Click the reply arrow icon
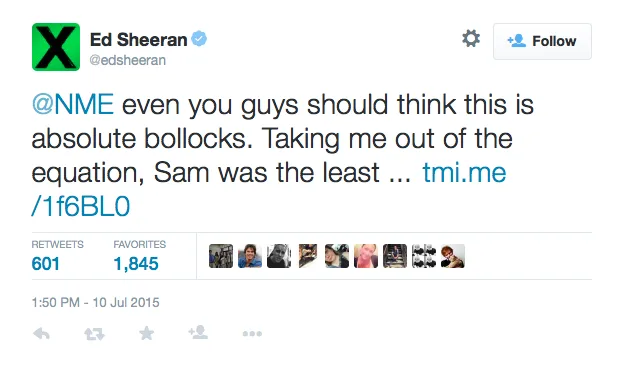 pyautogui.click(x=41, y=334)
